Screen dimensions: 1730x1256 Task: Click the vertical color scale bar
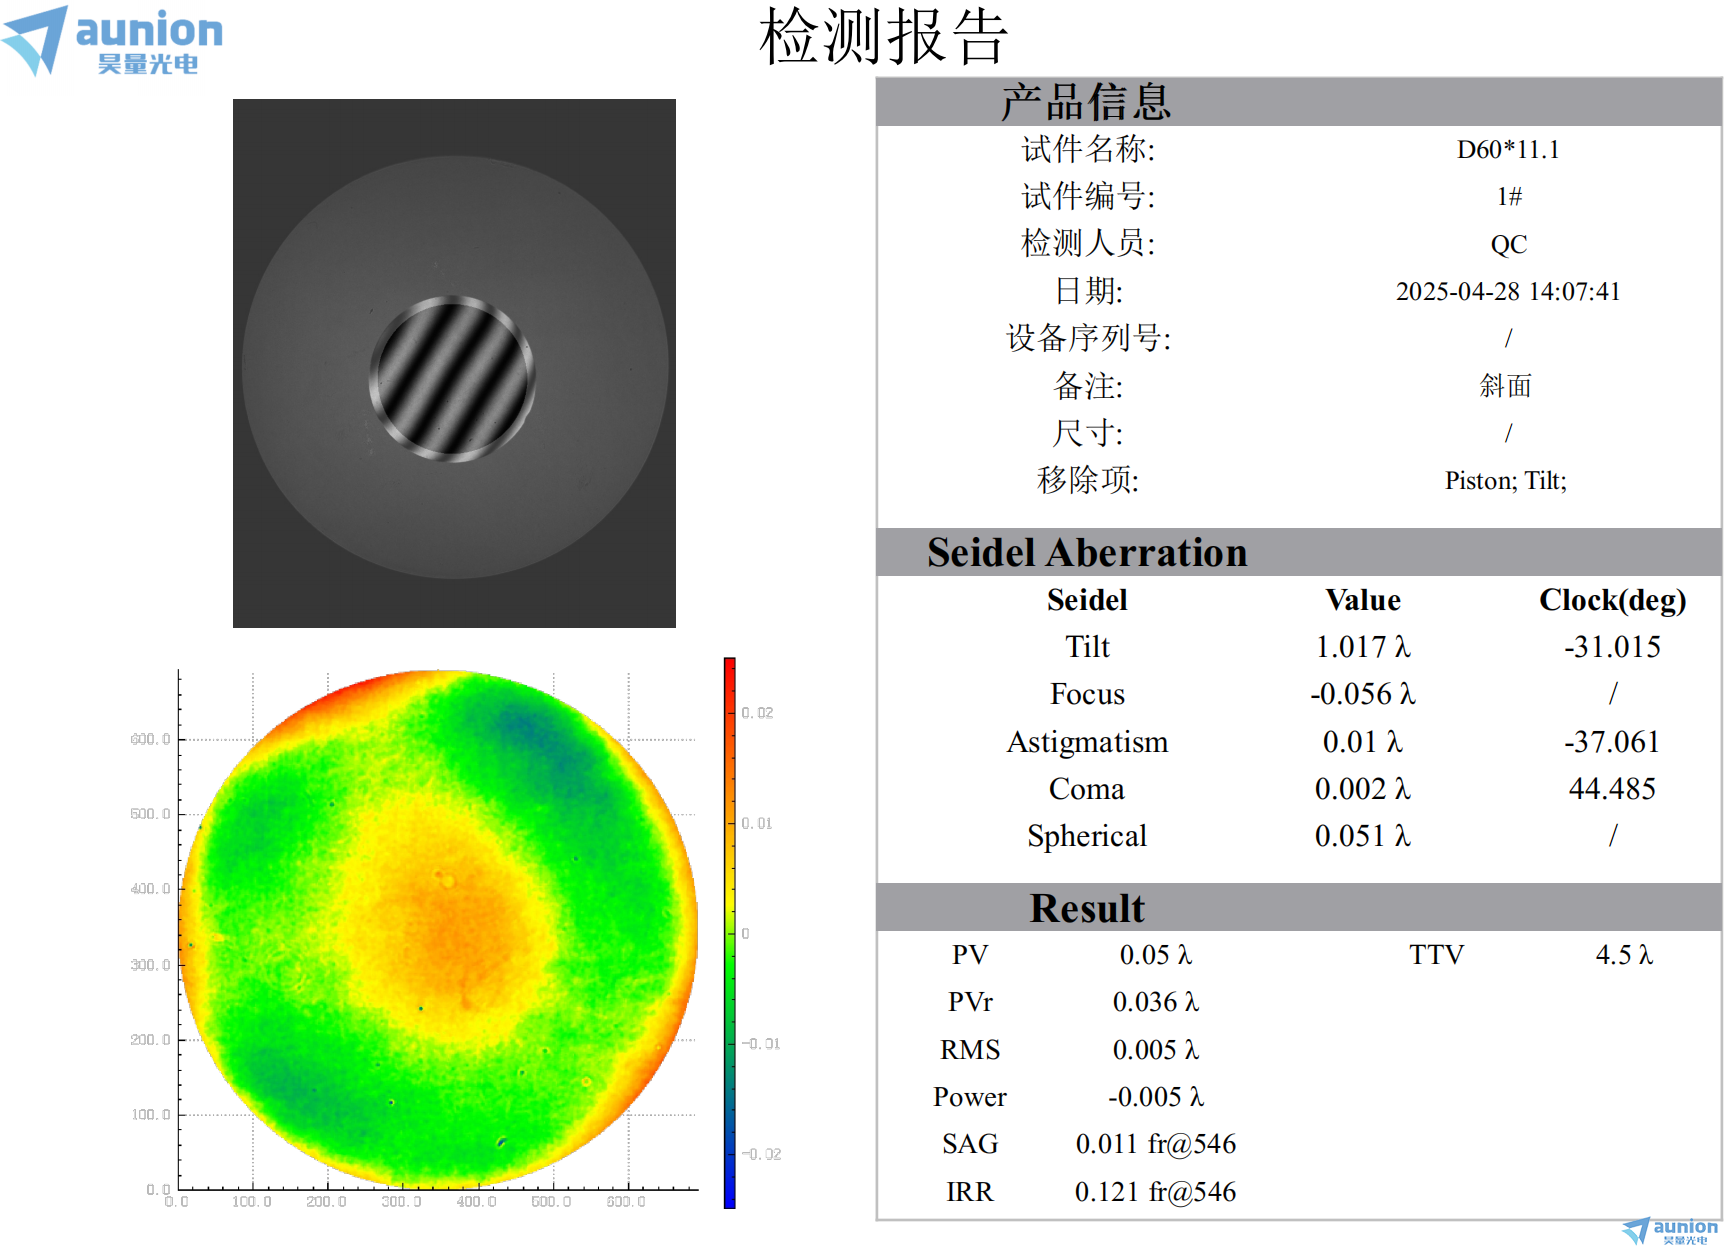pyautogui.click(x=730, y=933)
